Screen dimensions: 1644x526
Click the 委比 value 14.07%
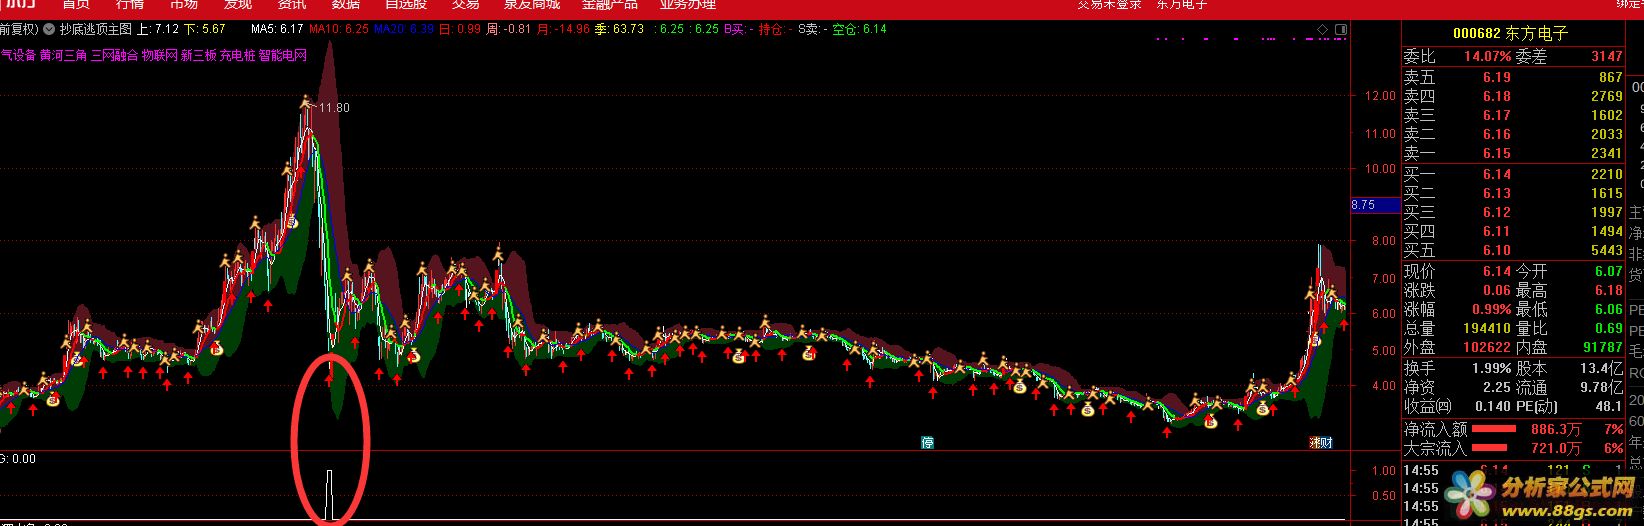pos(1488,57)
